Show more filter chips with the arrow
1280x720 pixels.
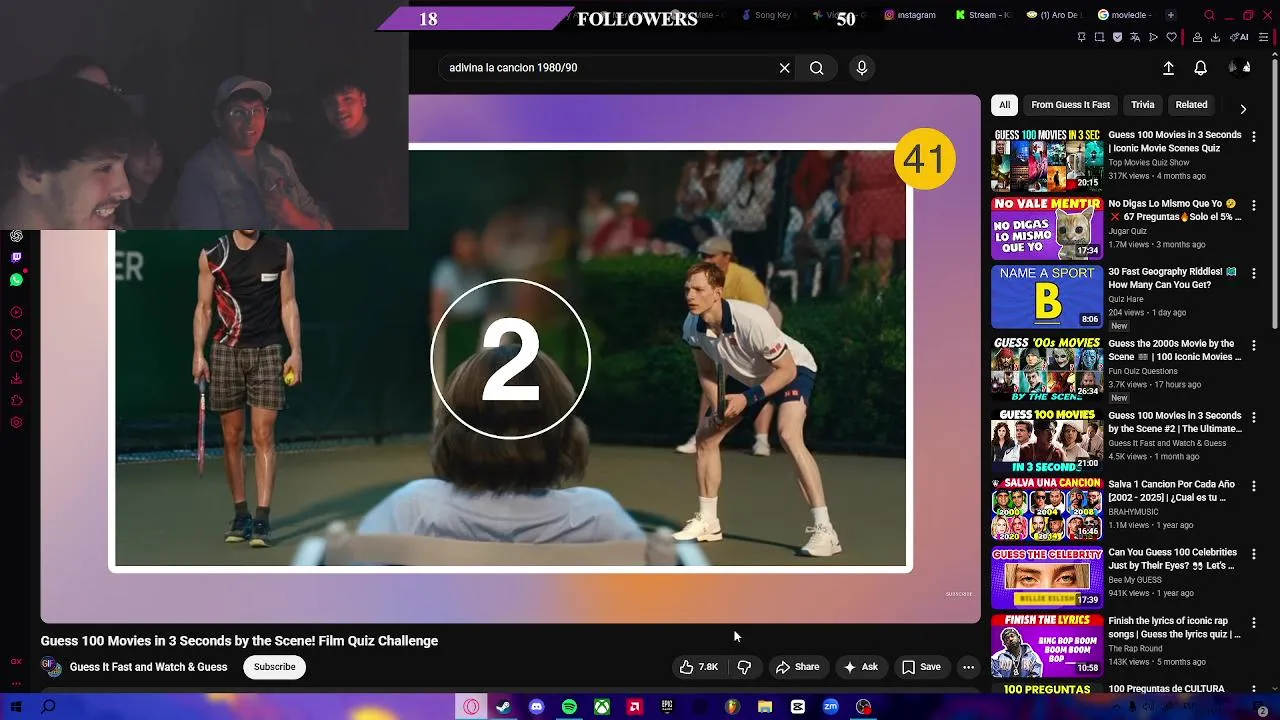coord(1243,109)
